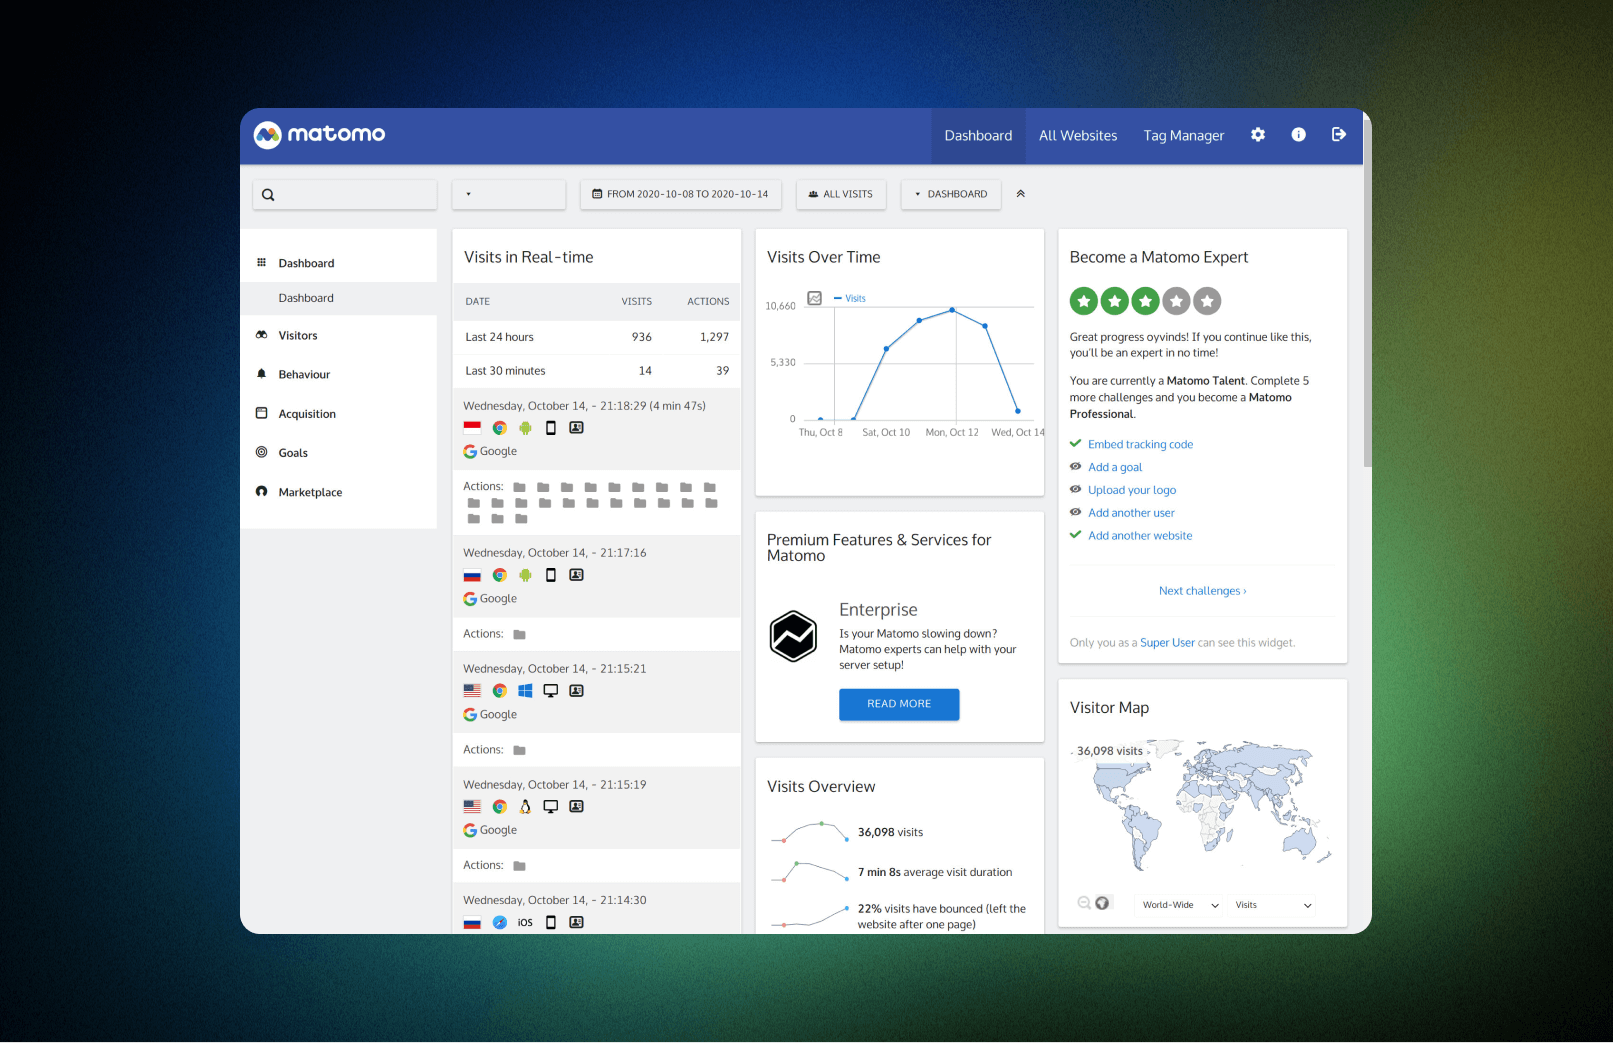The width and height of the screenshot is (1613, 1043).
Task: Click Safari browser icon in 21:14:30 visit
Action: coord(500,923)
